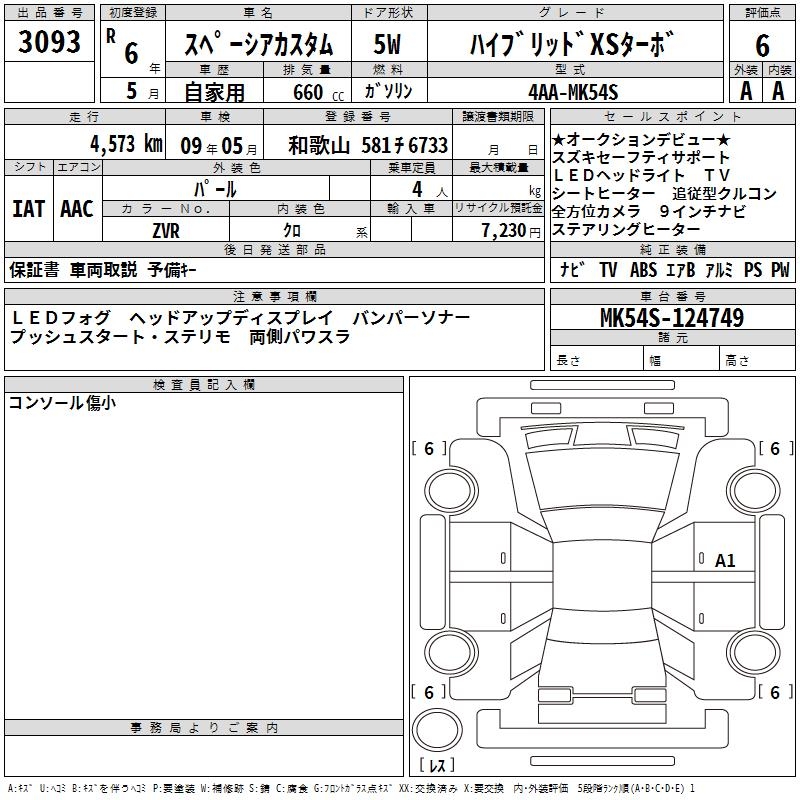Click the star-marked オークションデビュー sales point
Screen dimensions: 800x800
pyautogui.click(x=641, y=140)
